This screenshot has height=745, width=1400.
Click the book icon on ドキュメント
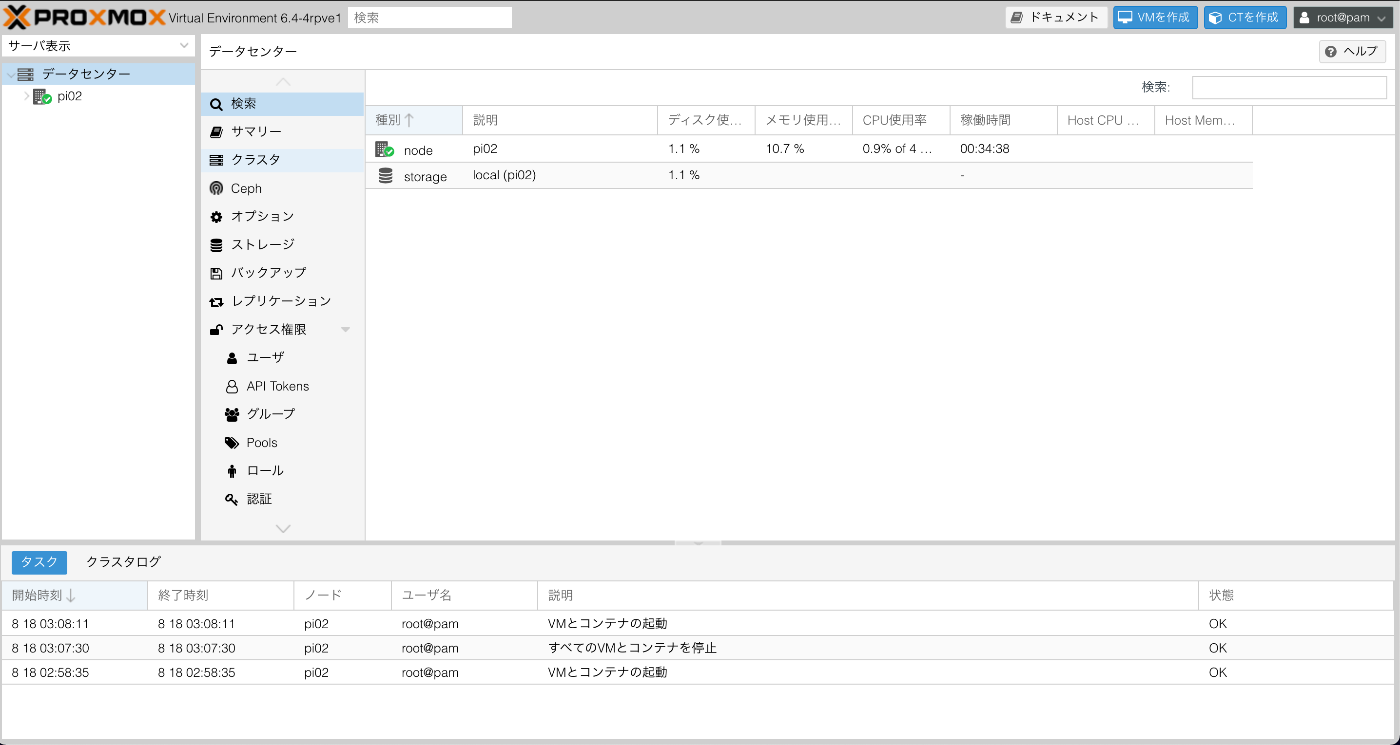(x=1017, y=17)
